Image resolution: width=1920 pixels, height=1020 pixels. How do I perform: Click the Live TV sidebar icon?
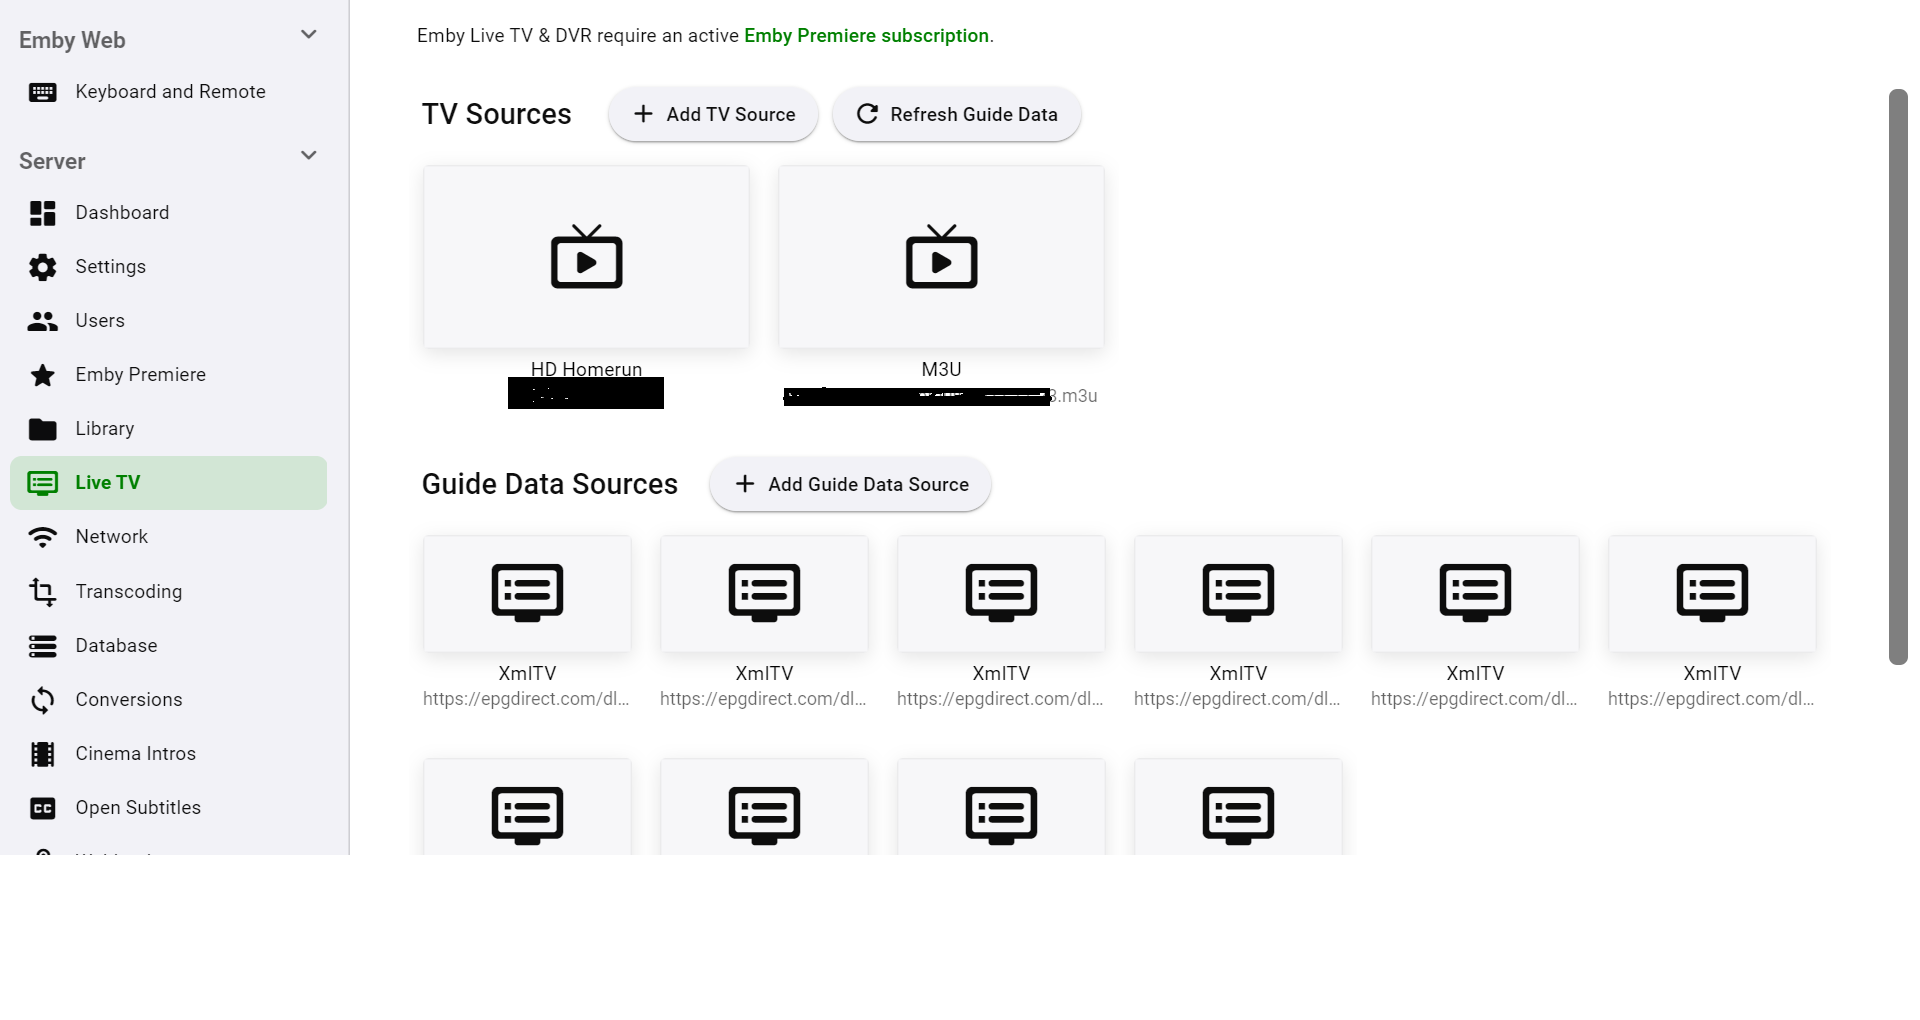click(42, 483)
